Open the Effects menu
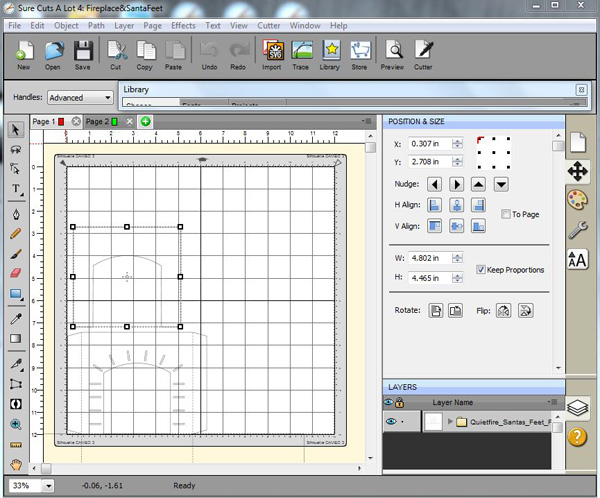Screen dimensions: 600x498 pos(183,24)
